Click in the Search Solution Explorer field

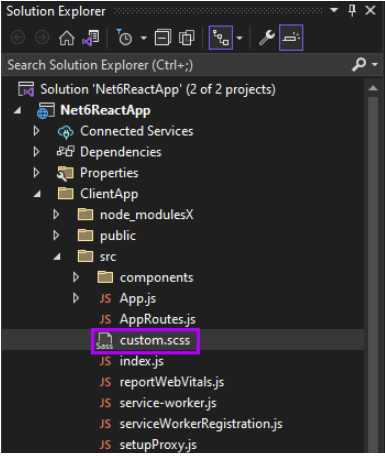tap(177, 65)
